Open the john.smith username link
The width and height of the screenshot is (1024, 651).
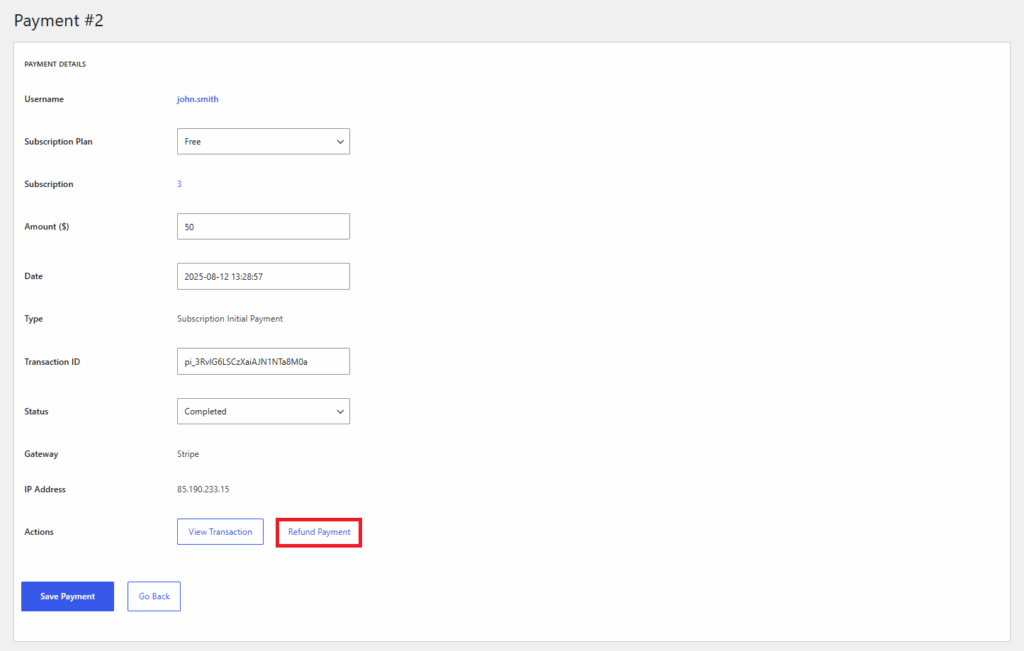[197, 99]
